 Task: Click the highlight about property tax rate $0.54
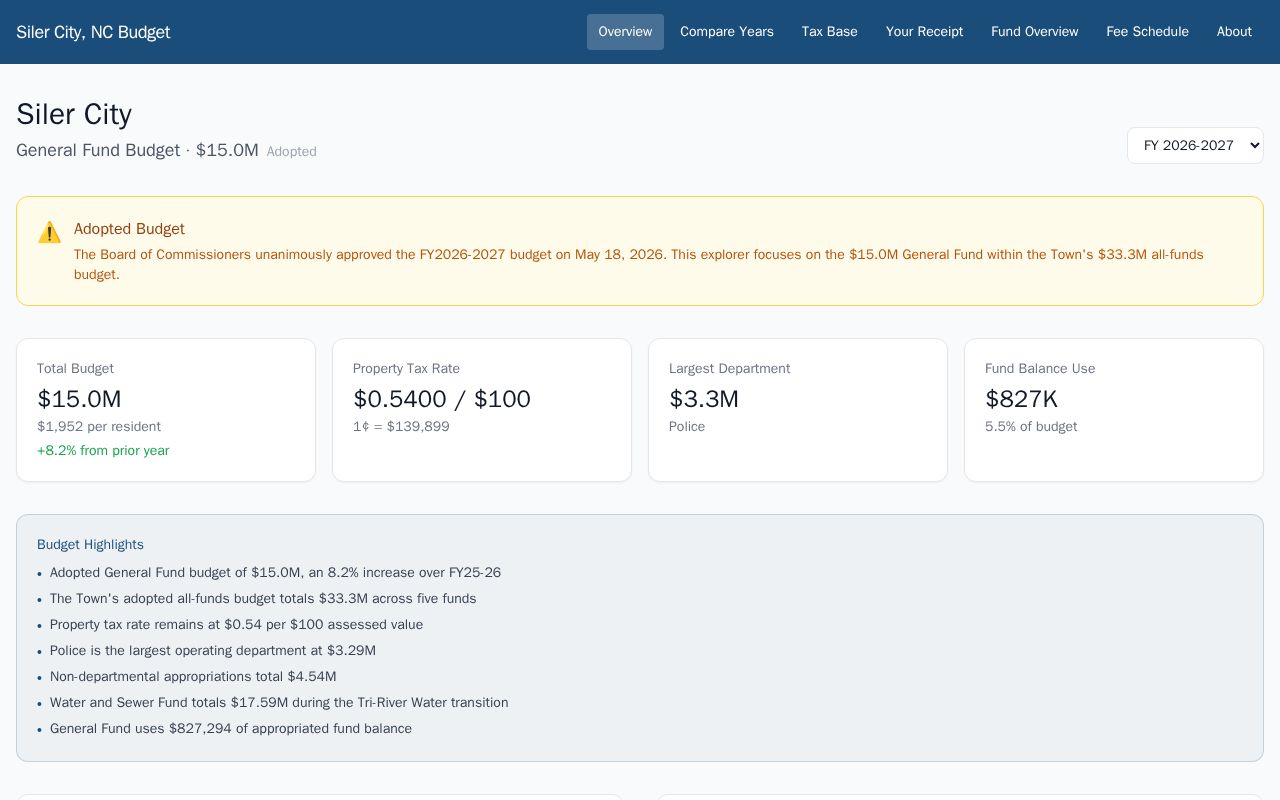click(236, 625)
